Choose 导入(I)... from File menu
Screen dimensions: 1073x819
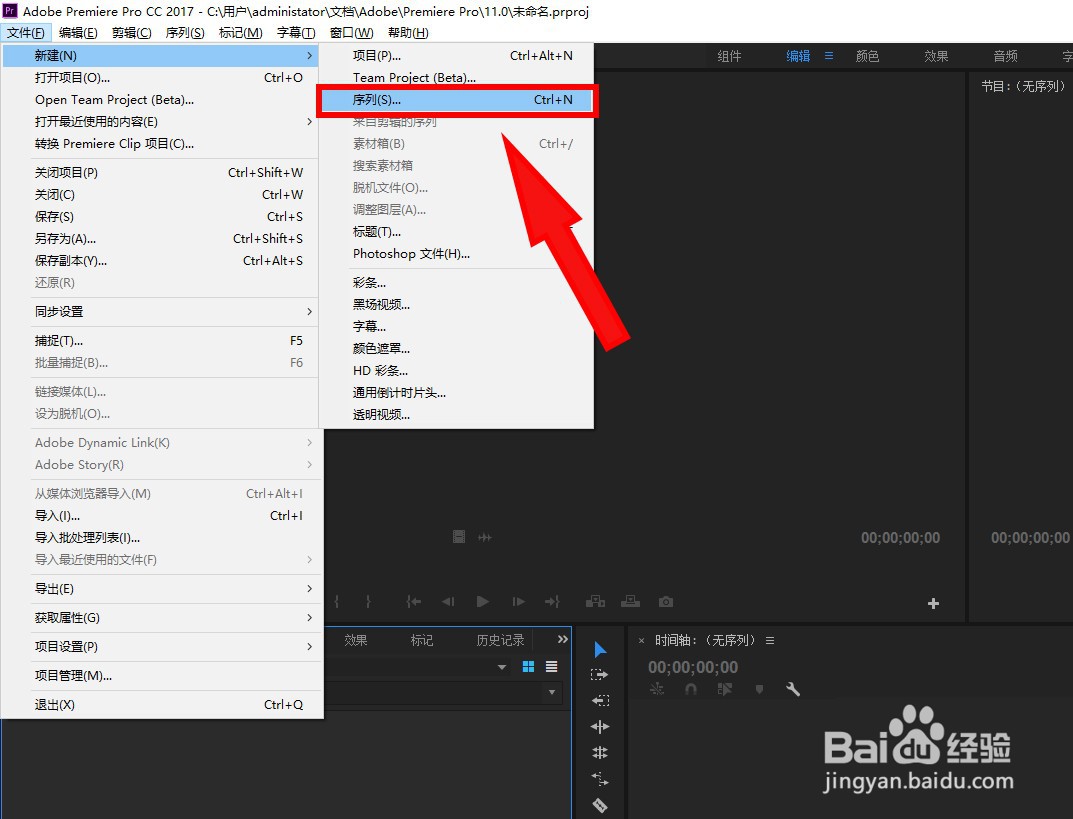tap(162, 515)
